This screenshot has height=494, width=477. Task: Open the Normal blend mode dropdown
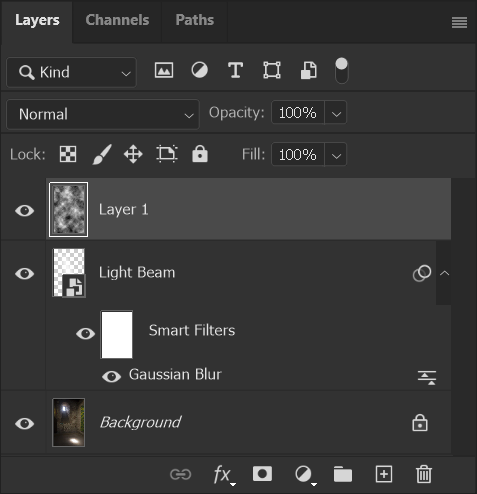tap(103, 114)
